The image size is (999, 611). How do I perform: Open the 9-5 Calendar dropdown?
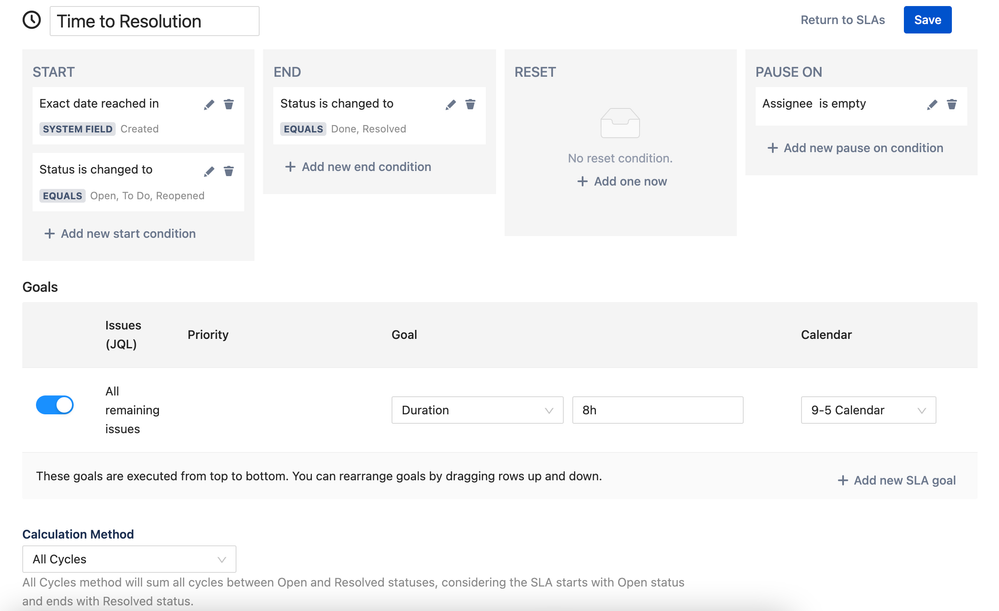coord(868,410)
